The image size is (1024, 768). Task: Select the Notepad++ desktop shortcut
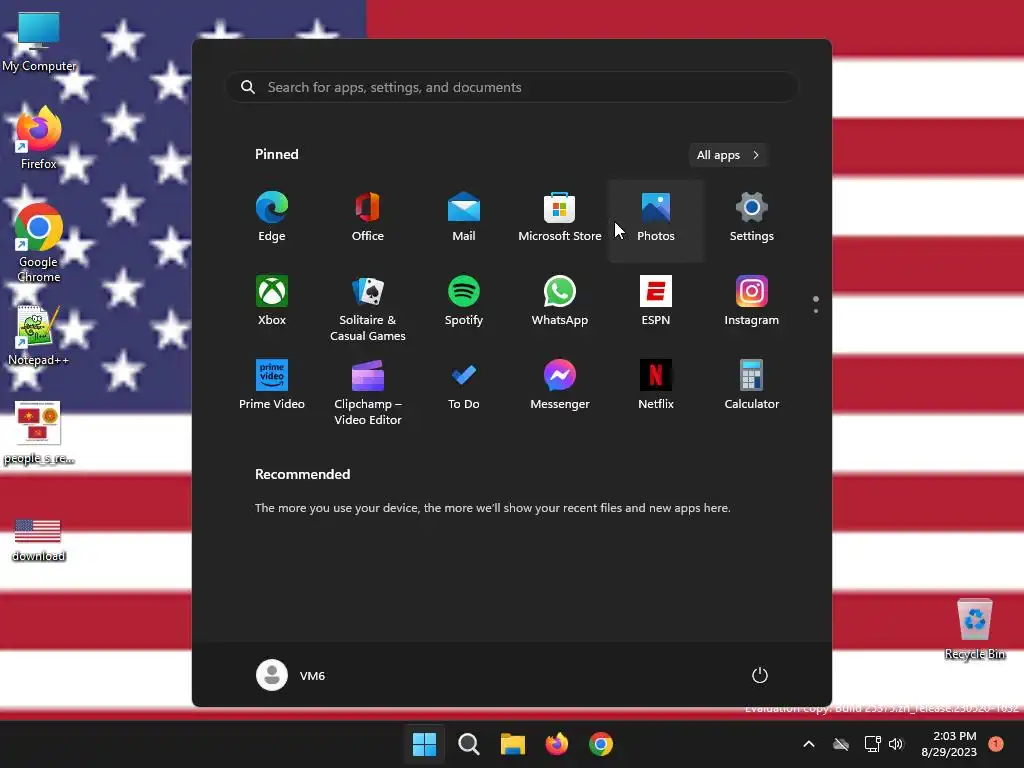pyautogui.click(x=39, y=336)
